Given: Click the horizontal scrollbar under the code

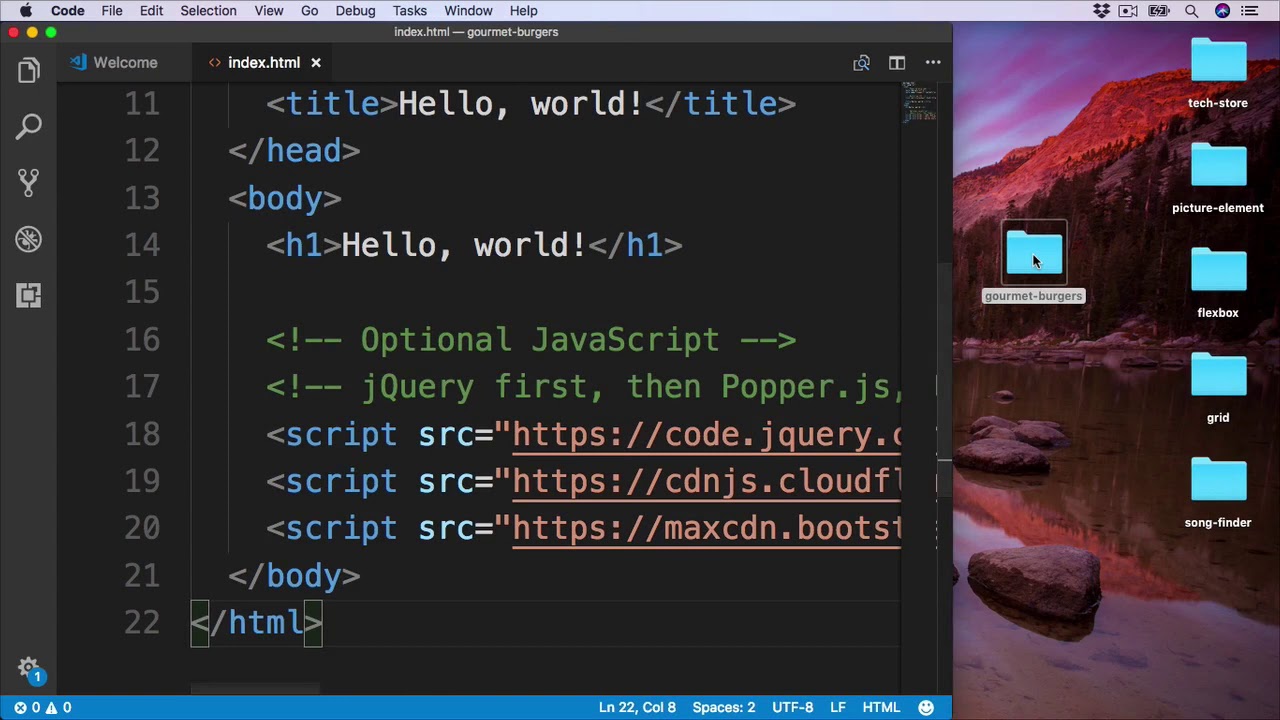Looking at the screenshot, I should point(255,688).
